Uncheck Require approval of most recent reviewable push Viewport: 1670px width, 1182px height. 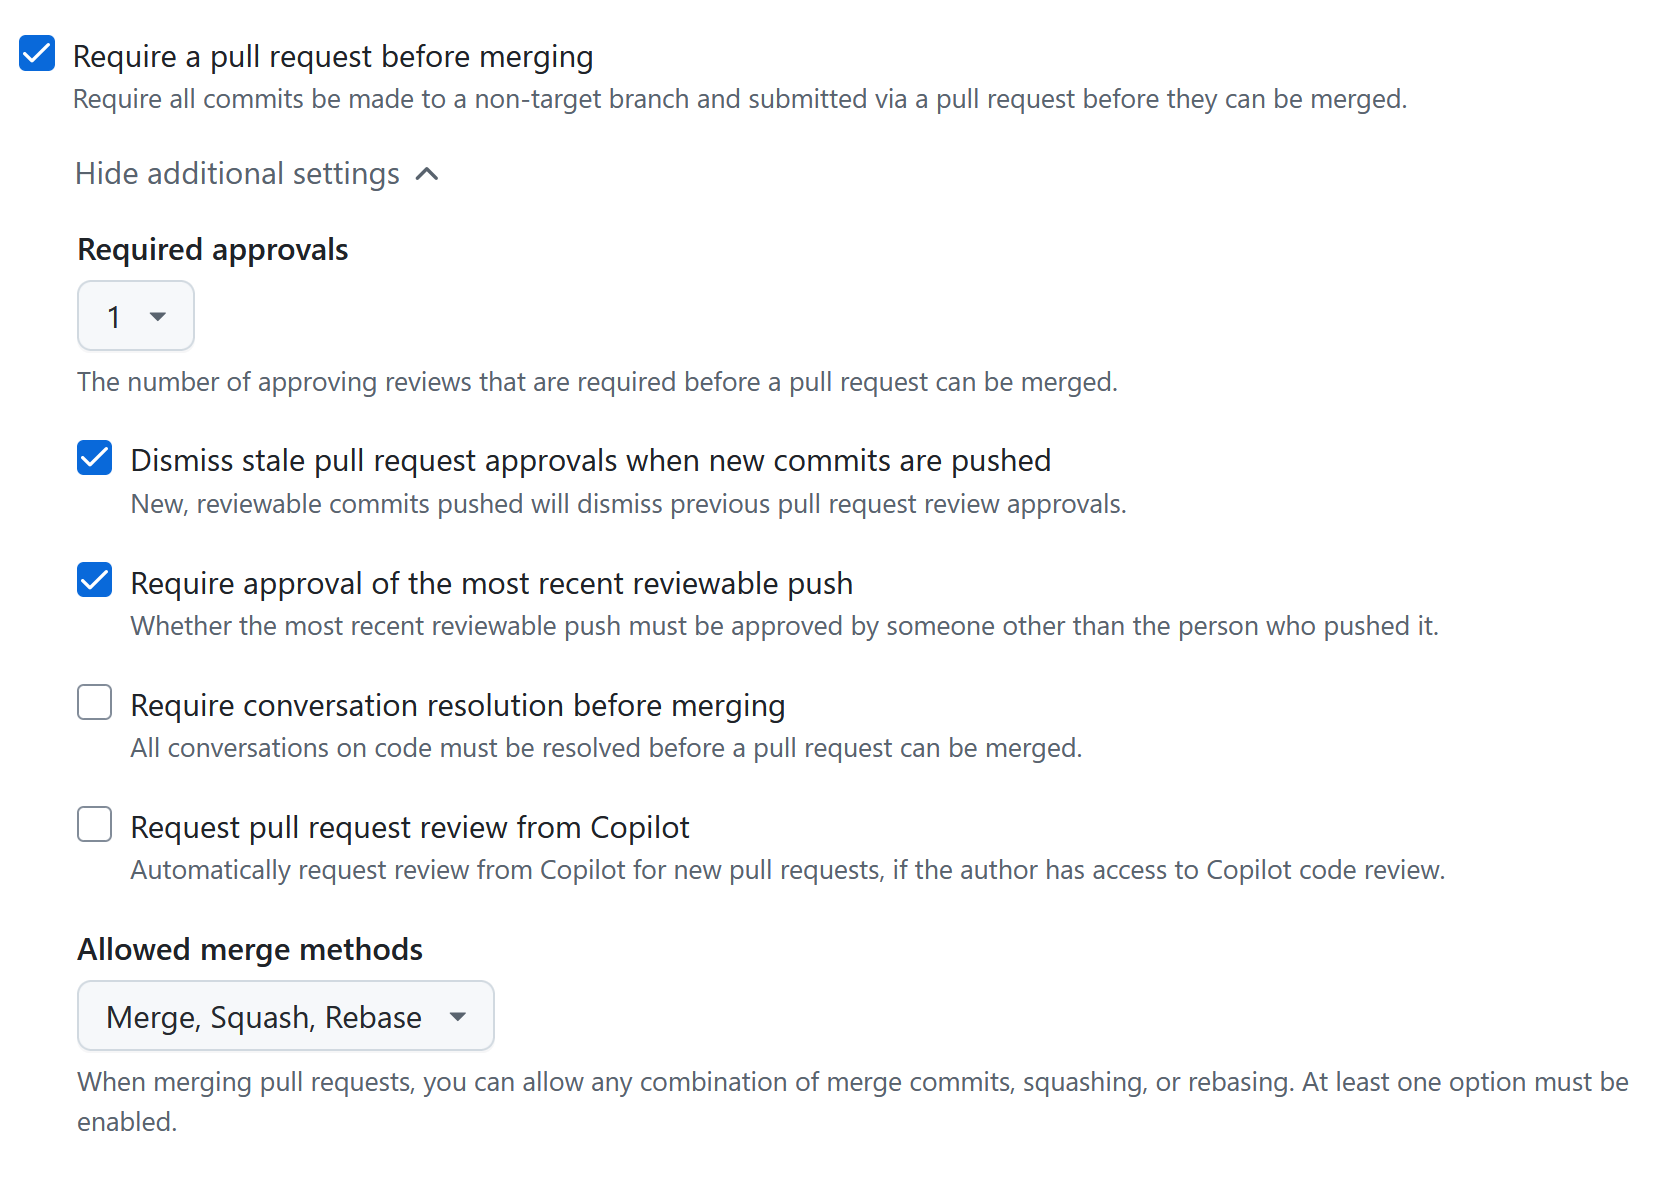pos(94,580)
